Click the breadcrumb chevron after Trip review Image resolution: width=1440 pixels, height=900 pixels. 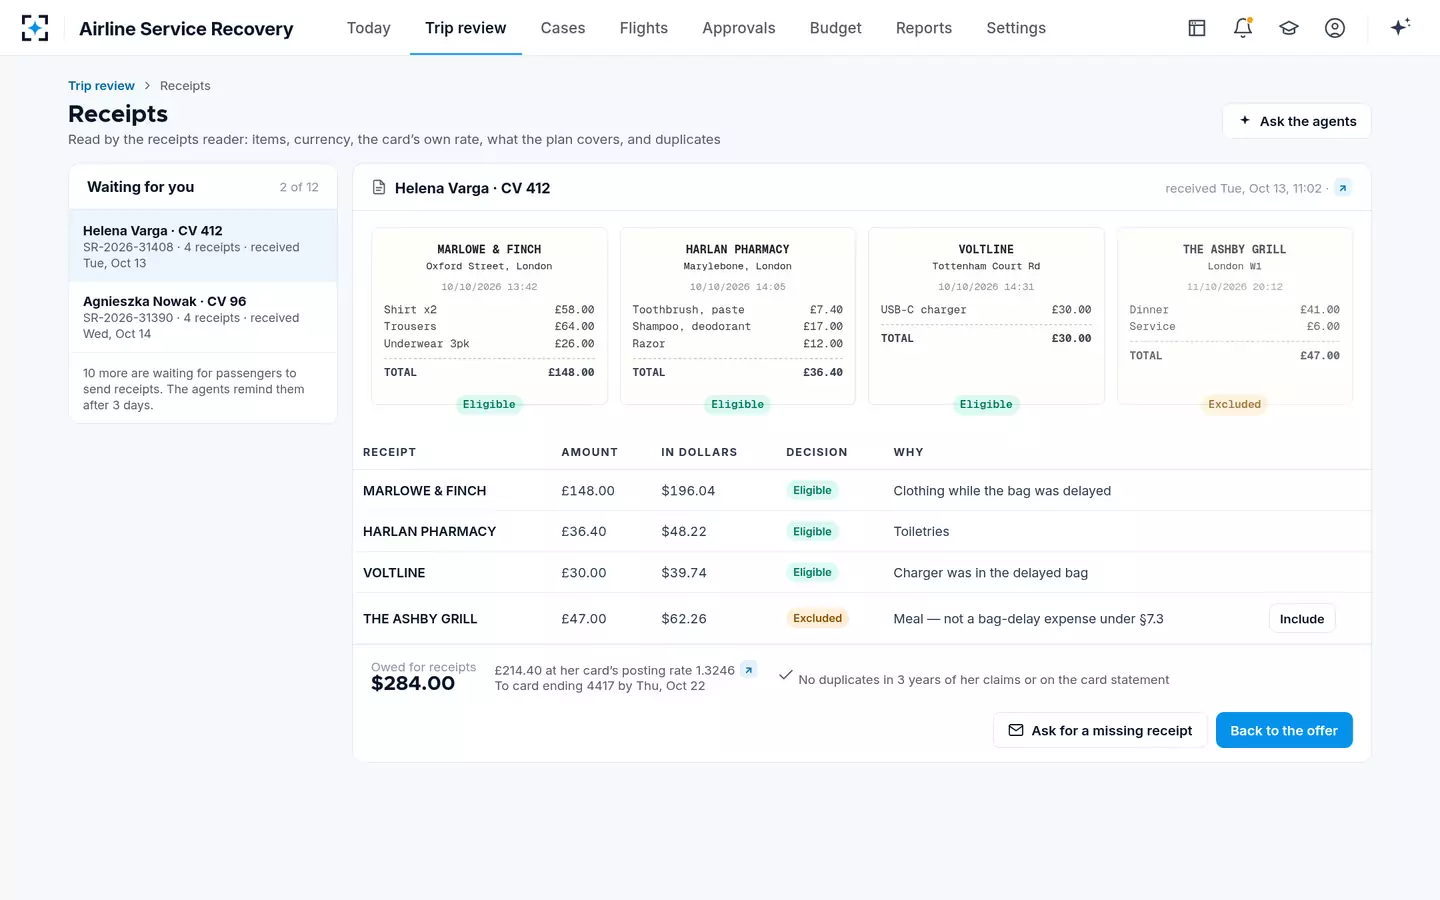point(147,86)
